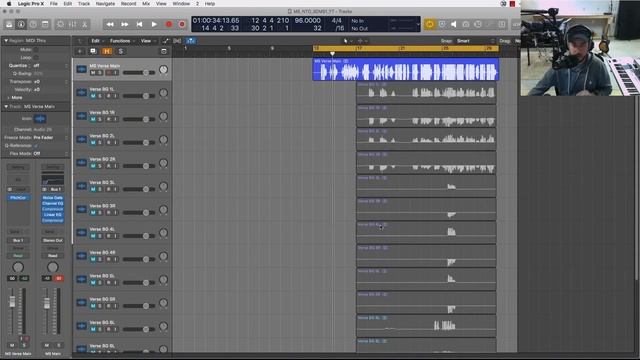Click the Capture Recording button
The height and width of the screenshot is (360, 640).
pyautogui.click(x=182, y=24)
